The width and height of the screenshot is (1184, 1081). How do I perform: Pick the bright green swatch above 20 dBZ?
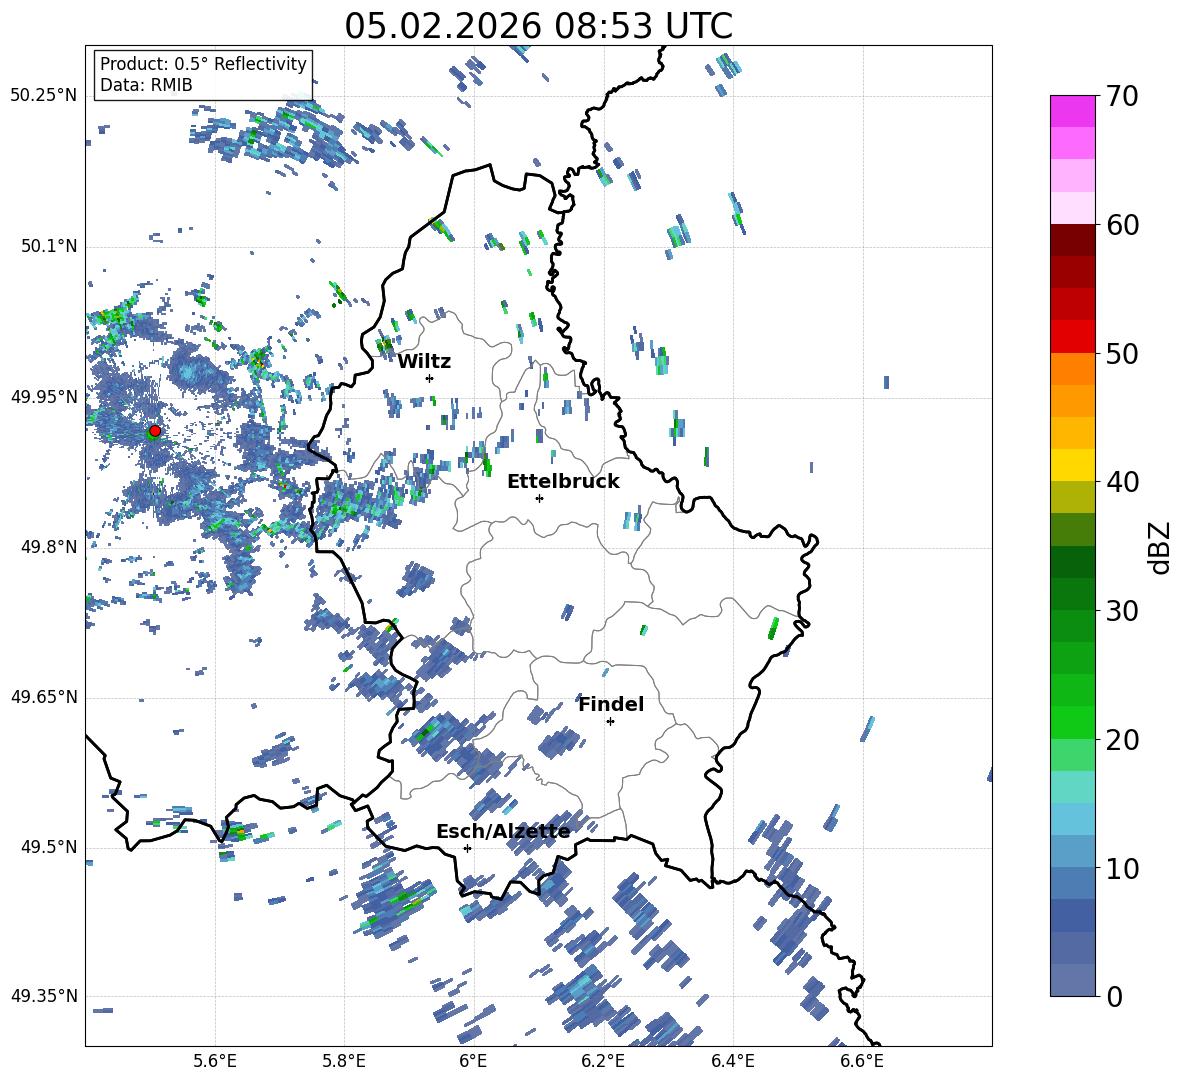pos(1072,722)
